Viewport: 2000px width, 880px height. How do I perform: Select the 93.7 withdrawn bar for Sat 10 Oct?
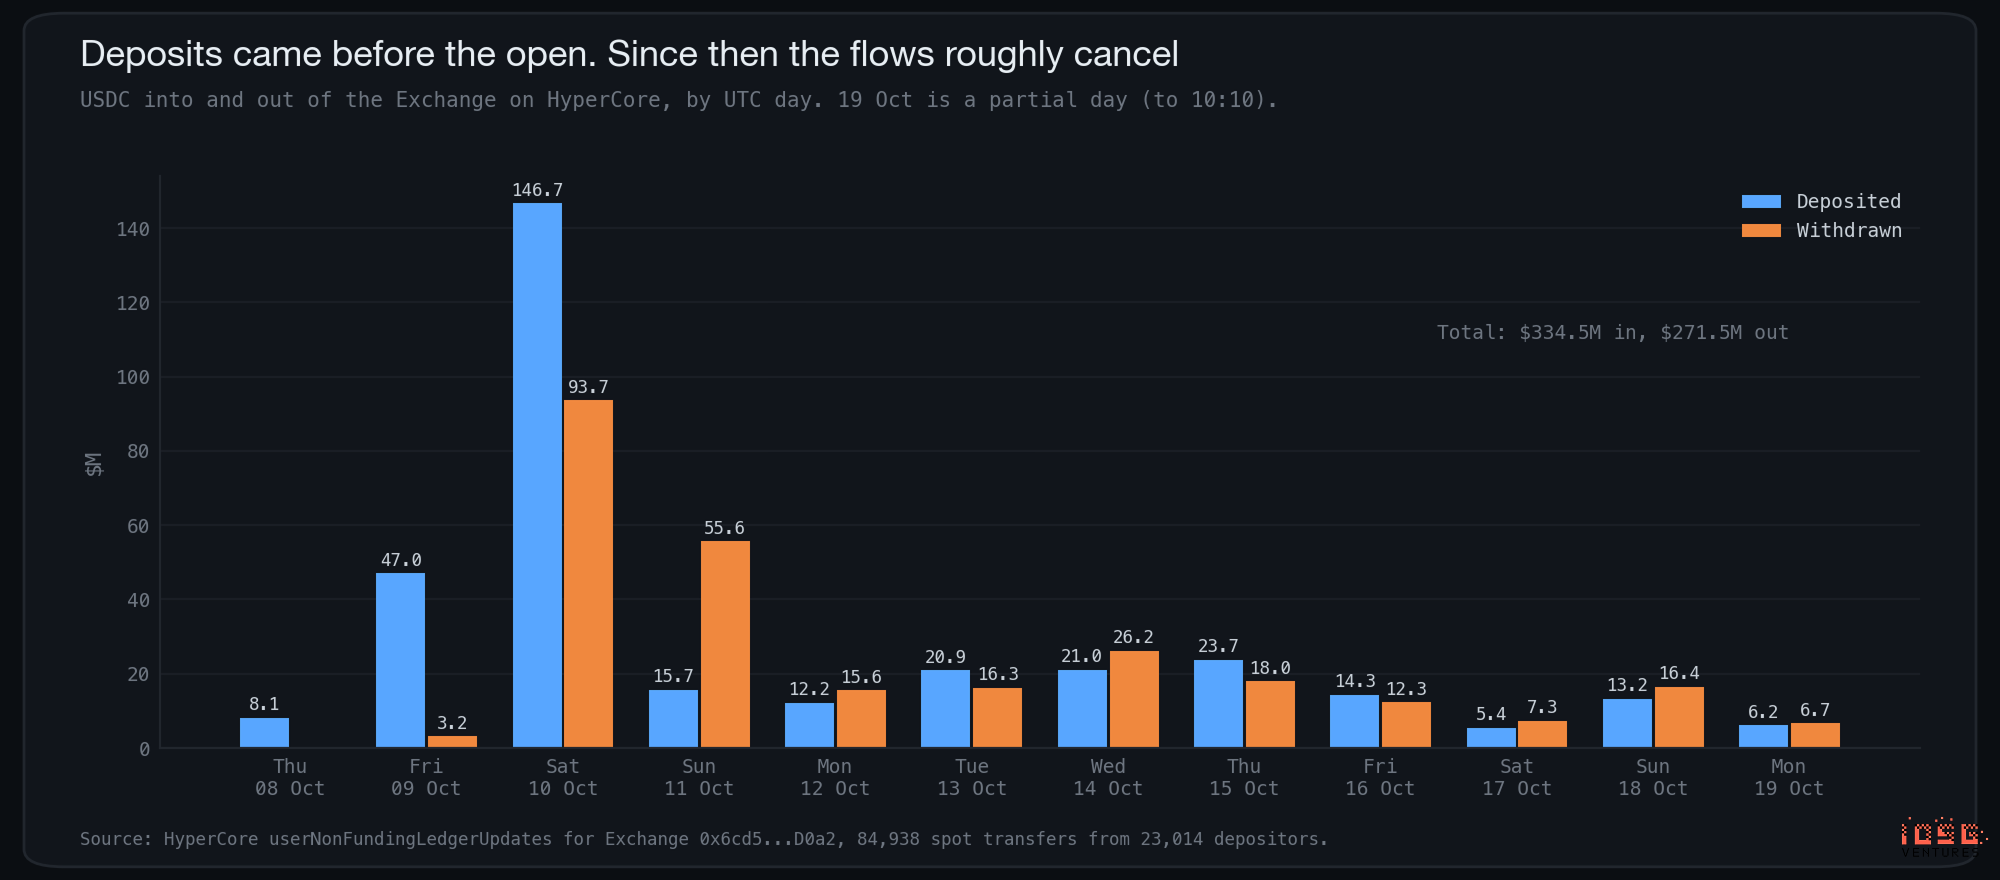click(588, 573)
